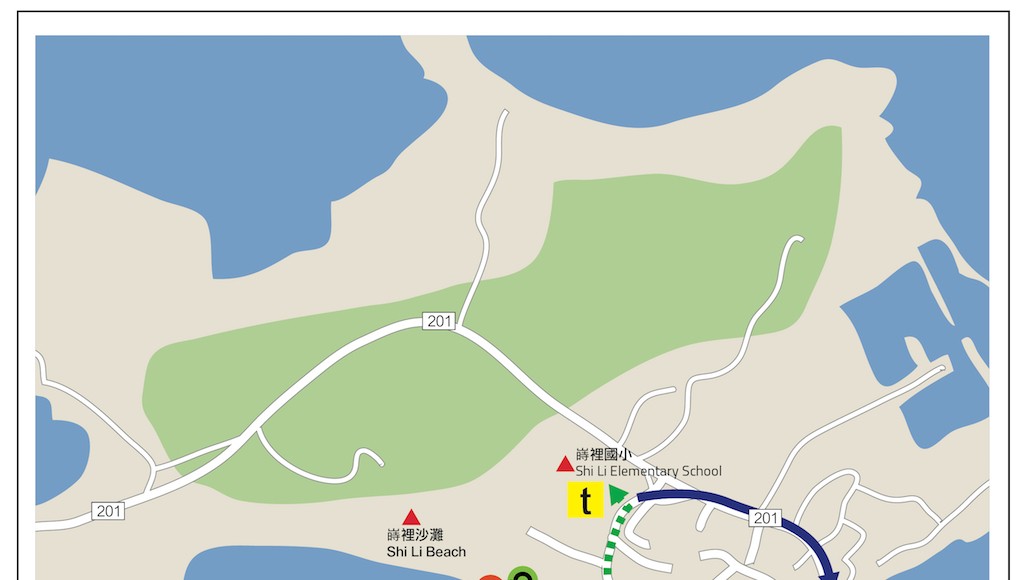Viewport: 1024px width, 580px height.
Task: Click the dark blue arrowhead at route end
Action: tap(829, 573)
